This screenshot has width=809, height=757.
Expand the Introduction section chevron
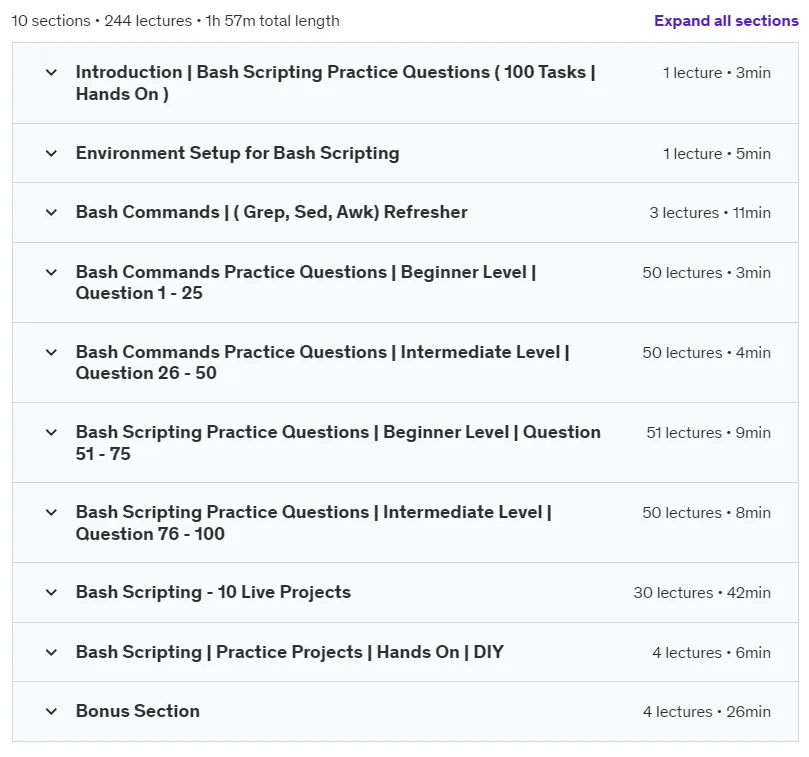(51, 72)
